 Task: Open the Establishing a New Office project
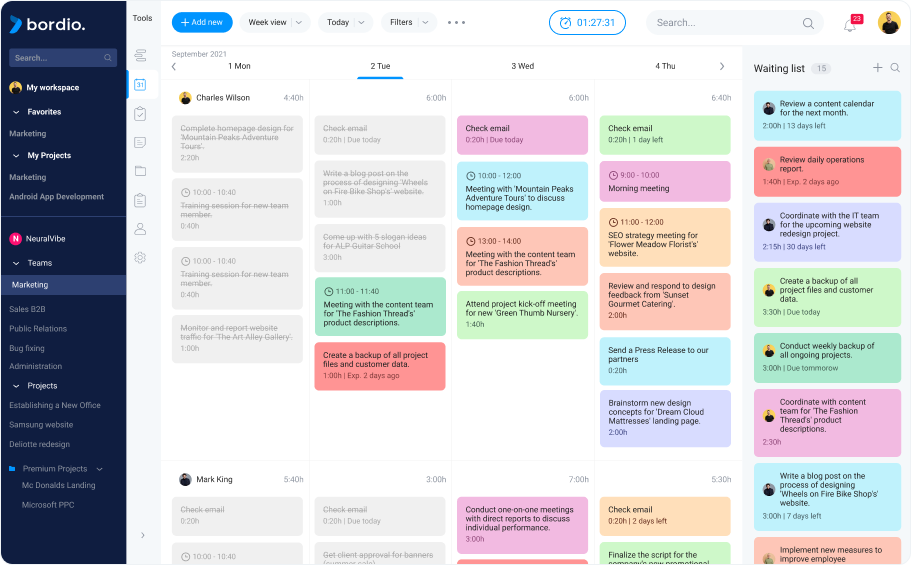click(x=55, y=405)
